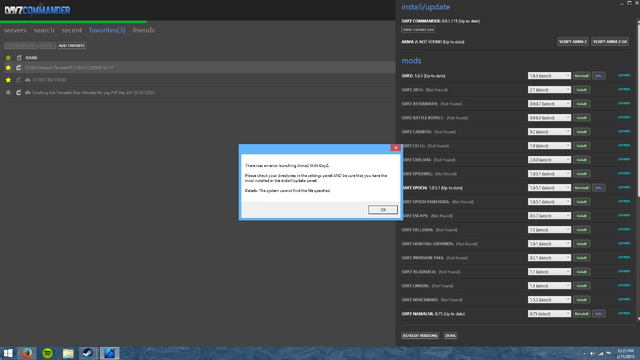This screenshot has height=360, width=640.
Task: Click notes icon for Smoking Ash Namalsk server
Action: click(x=18, y=93)
